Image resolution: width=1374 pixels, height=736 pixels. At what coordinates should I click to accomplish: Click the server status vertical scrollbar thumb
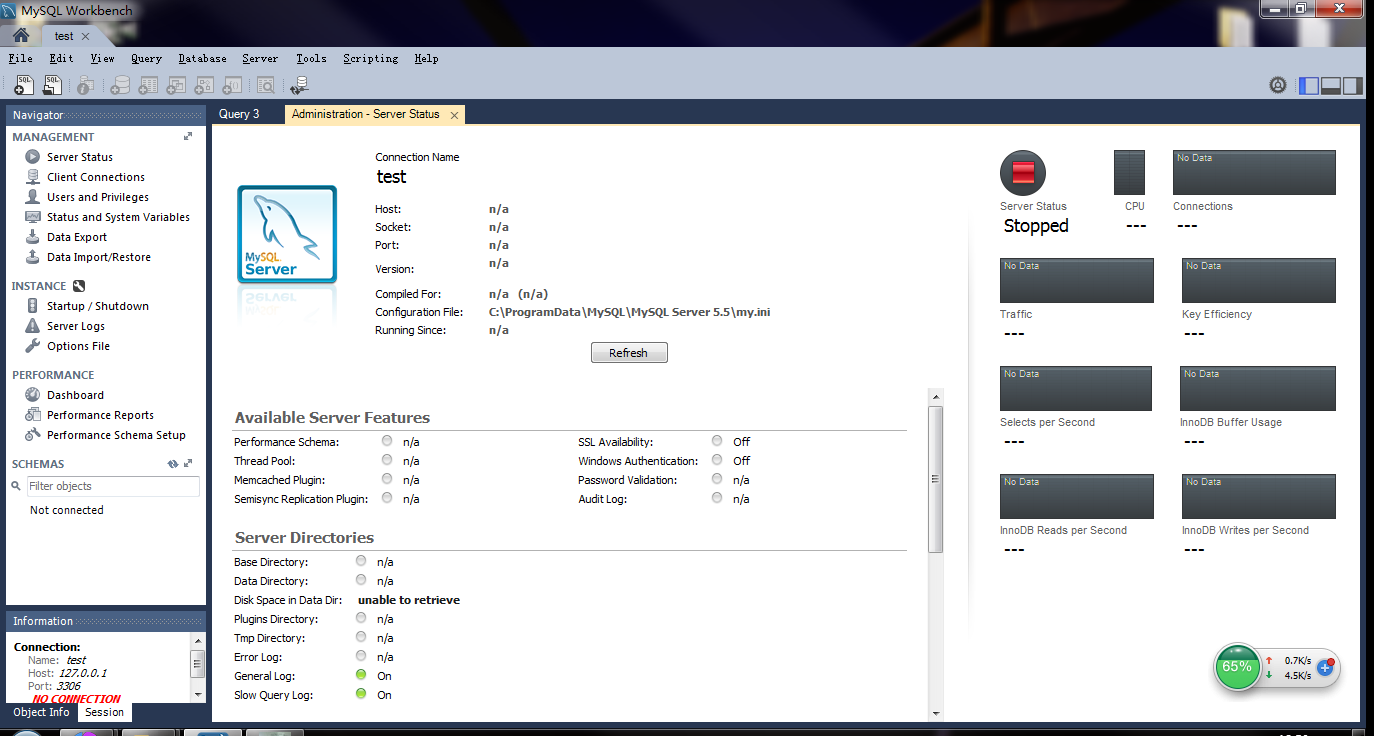tap(936, 478)
